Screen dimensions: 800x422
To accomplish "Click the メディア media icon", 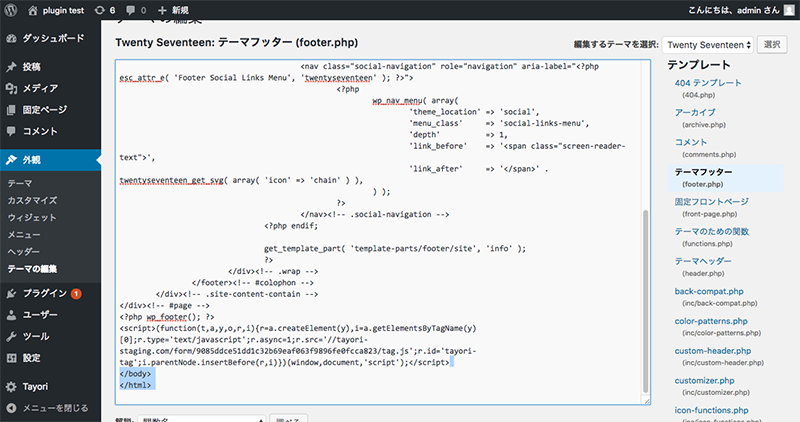I will click(x=11, y=88).
